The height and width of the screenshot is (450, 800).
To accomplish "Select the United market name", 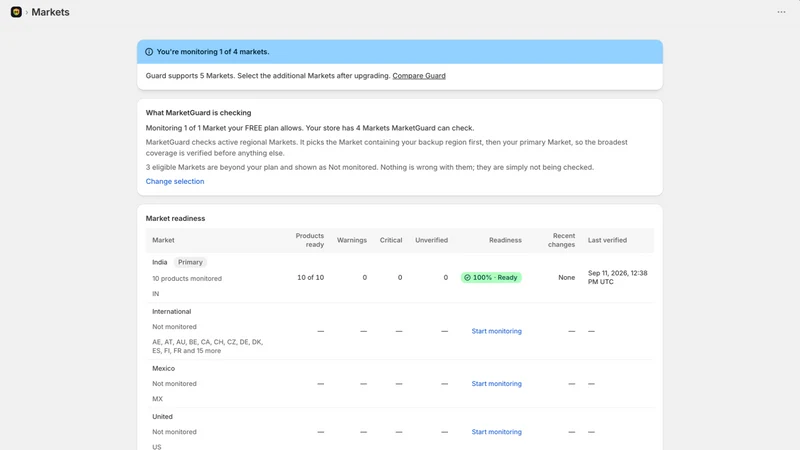I will (x=162, y=416).
